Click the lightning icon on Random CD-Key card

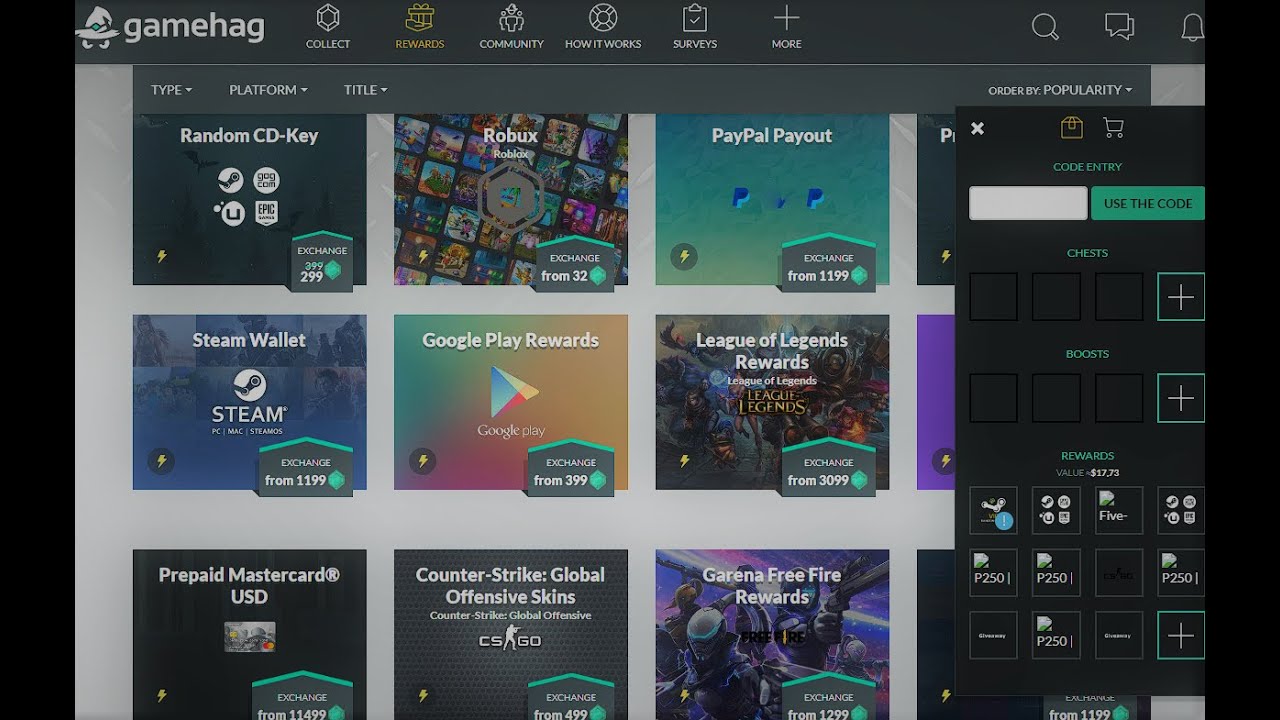coord(161,256)
